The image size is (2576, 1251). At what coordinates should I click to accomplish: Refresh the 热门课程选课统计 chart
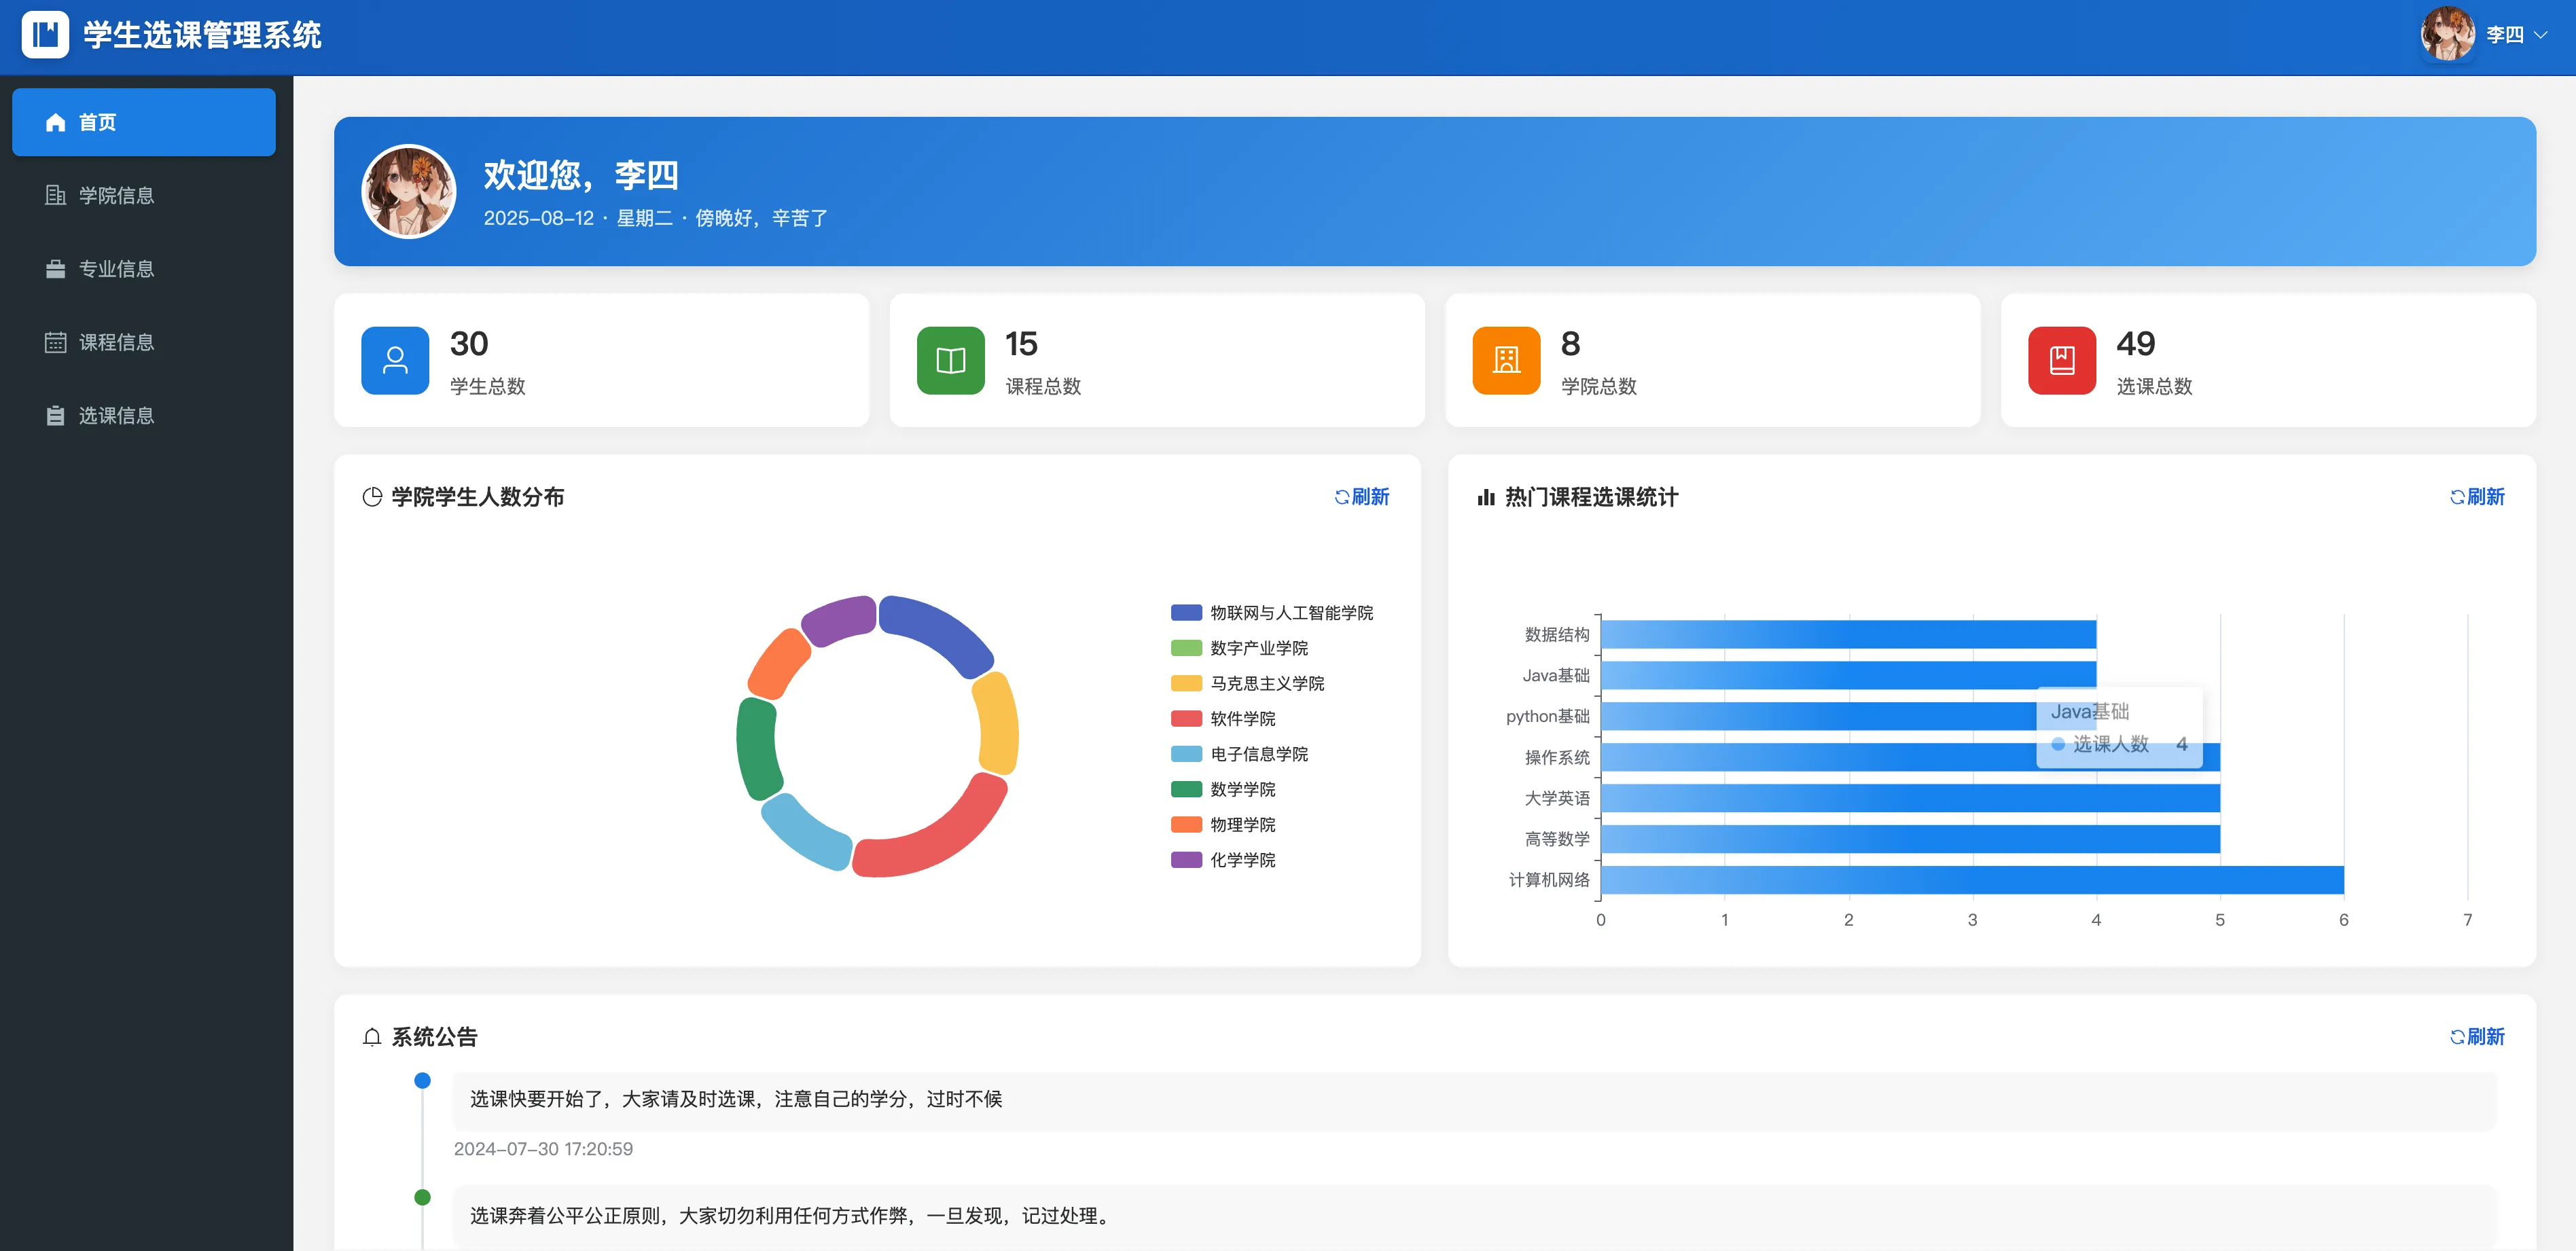tap(2477, 497)
